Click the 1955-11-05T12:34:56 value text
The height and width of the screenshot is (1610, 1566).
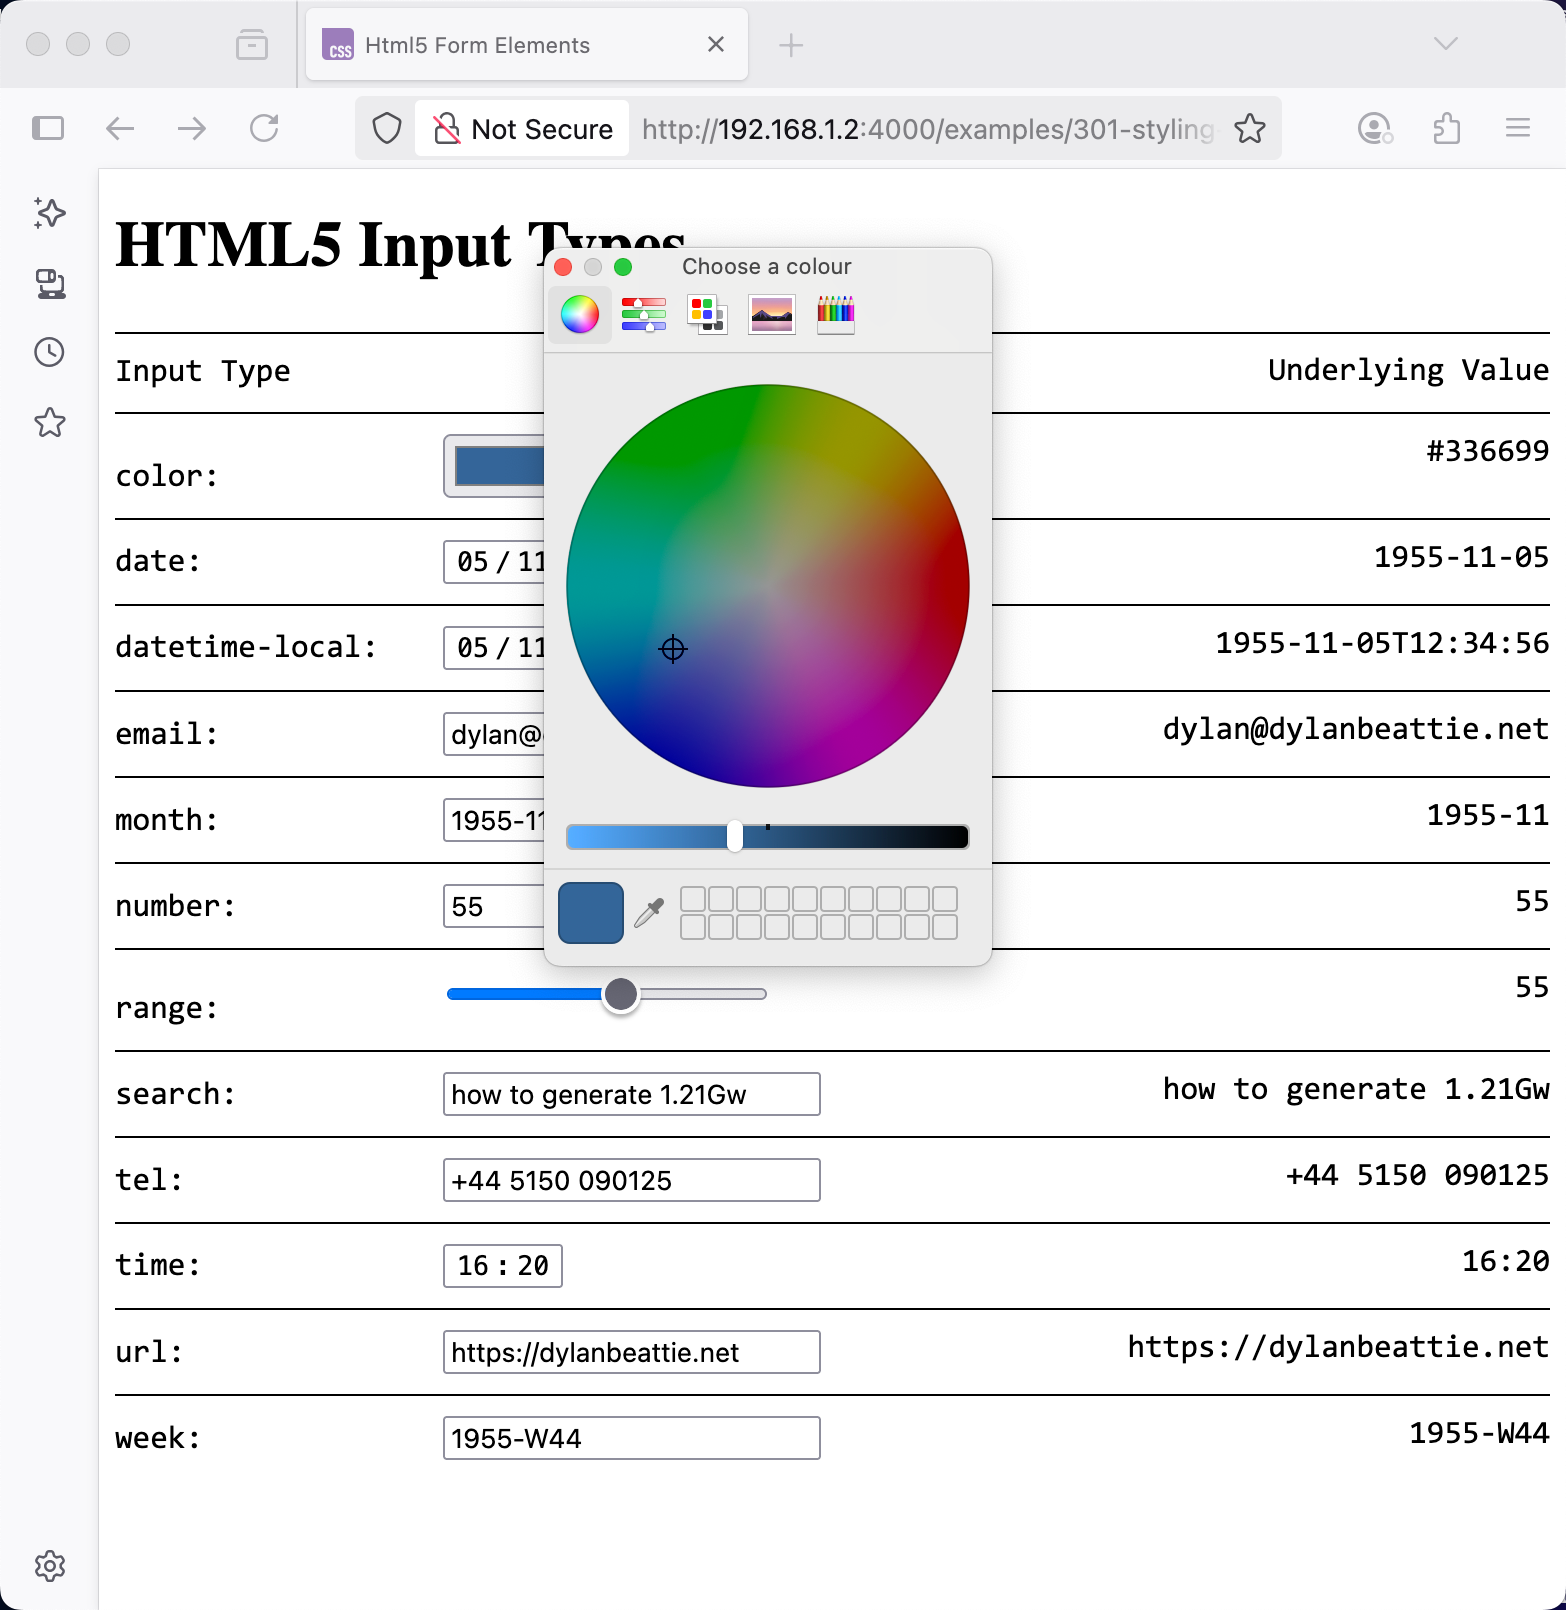[x=1382, y=643]
